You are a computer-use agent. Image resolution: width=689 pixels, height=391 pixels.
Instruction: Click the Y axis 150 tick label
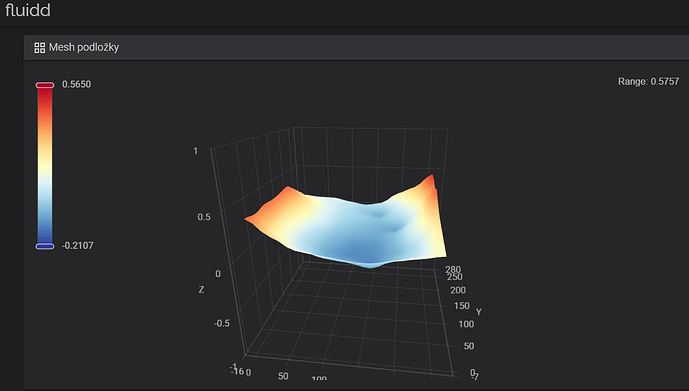point(462,306)
